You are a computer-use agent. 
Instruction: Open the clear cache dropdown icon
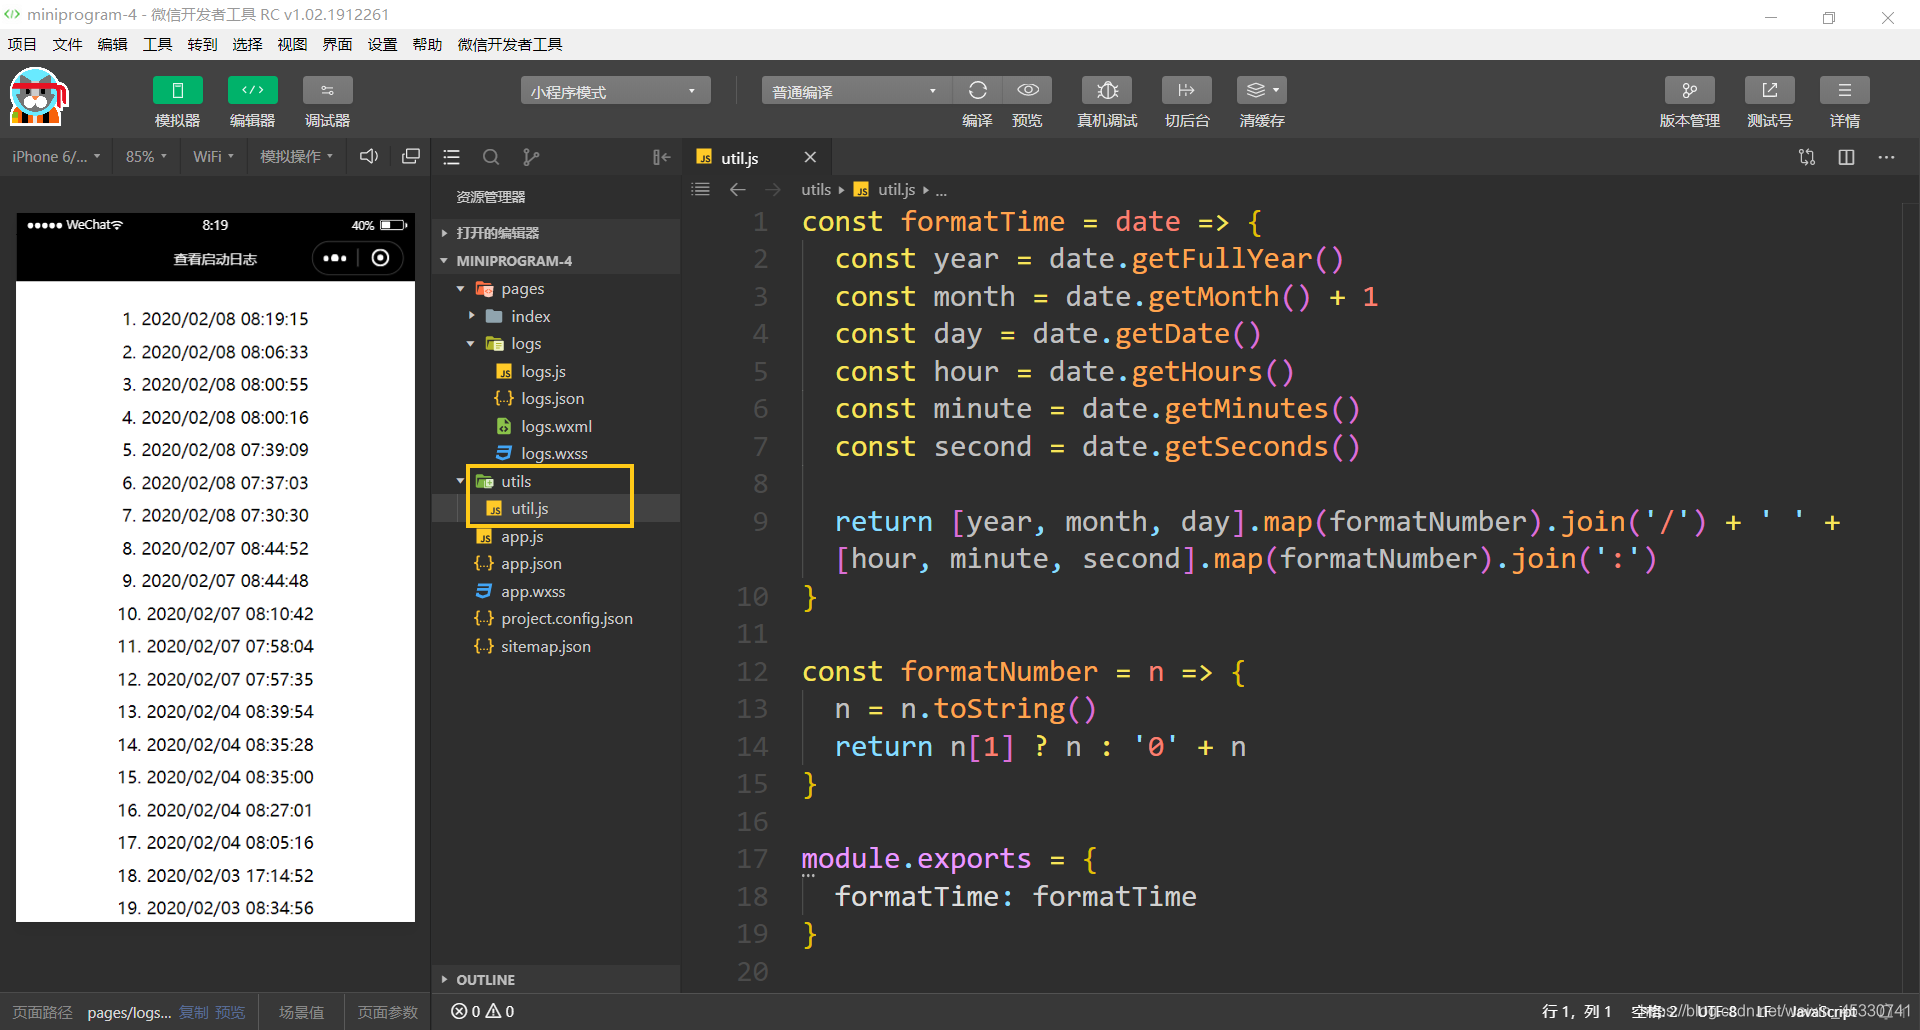[1262, 90]
